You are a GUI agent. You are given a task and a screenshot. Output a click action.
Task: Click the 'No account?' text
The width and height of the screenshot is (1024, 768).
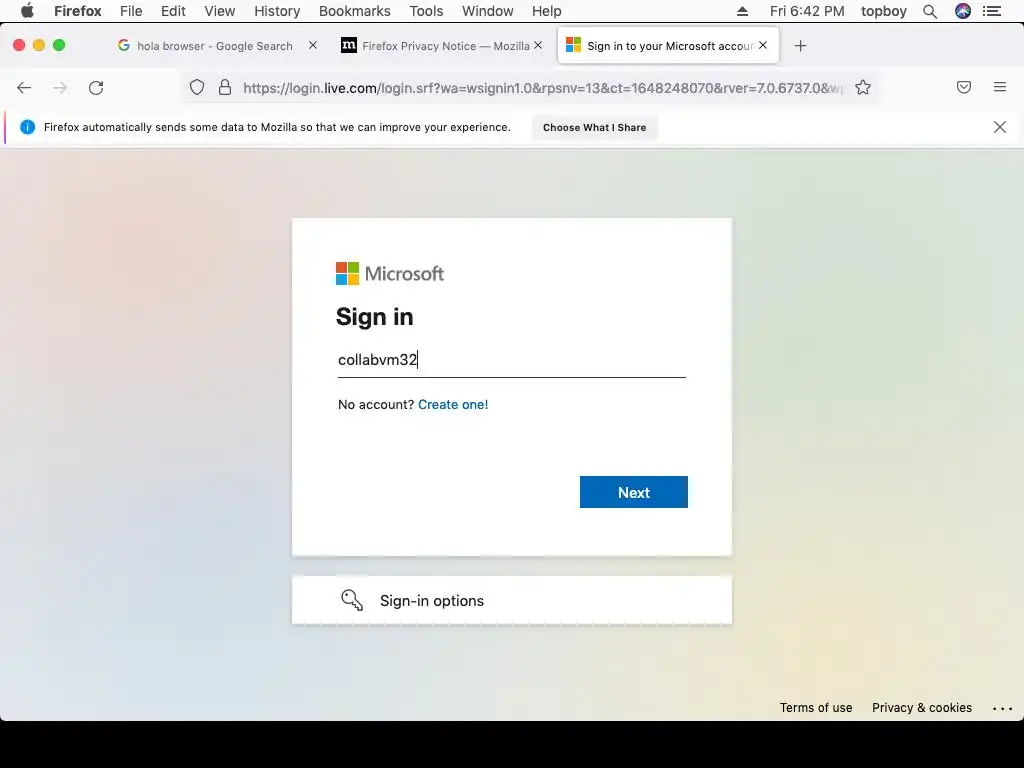click(x=376, y=405)
